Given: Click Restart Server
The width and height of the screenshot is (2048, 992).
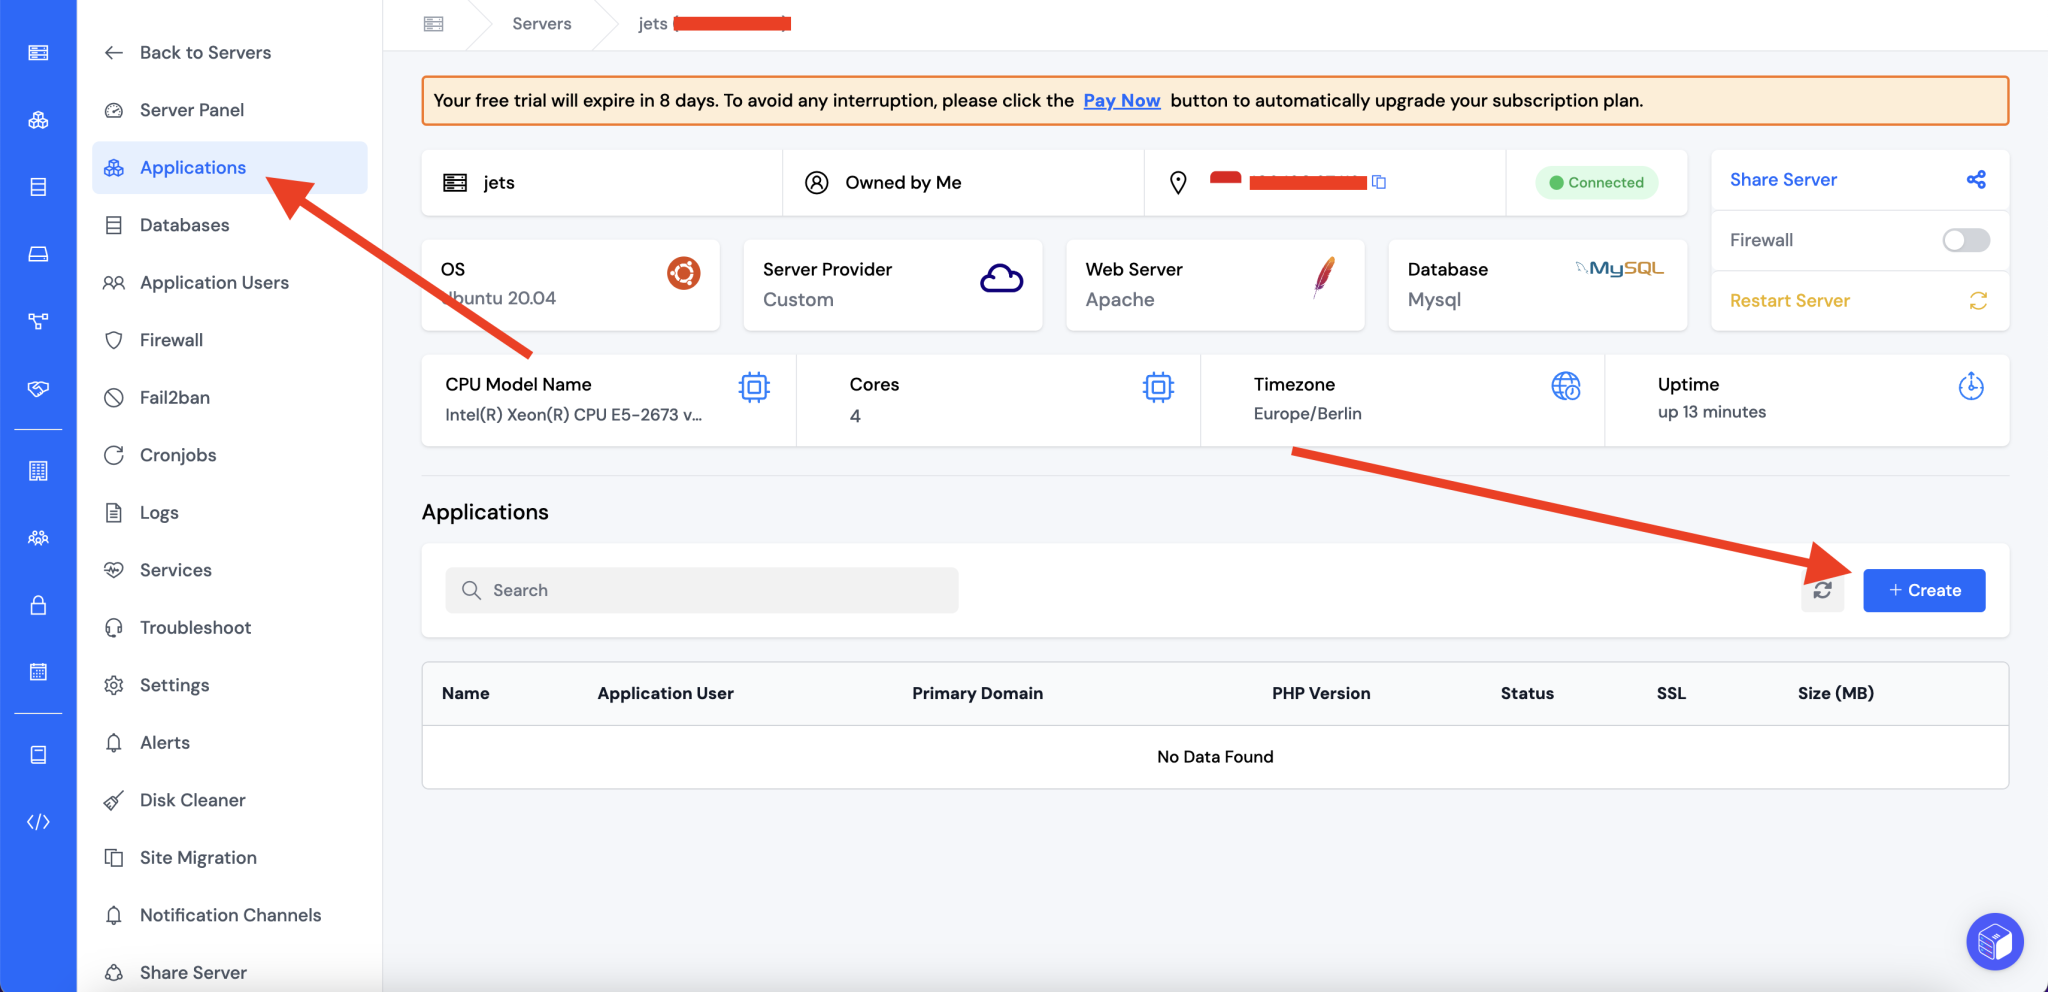Looking at the screenshot, I should [x=1789, y=300].
